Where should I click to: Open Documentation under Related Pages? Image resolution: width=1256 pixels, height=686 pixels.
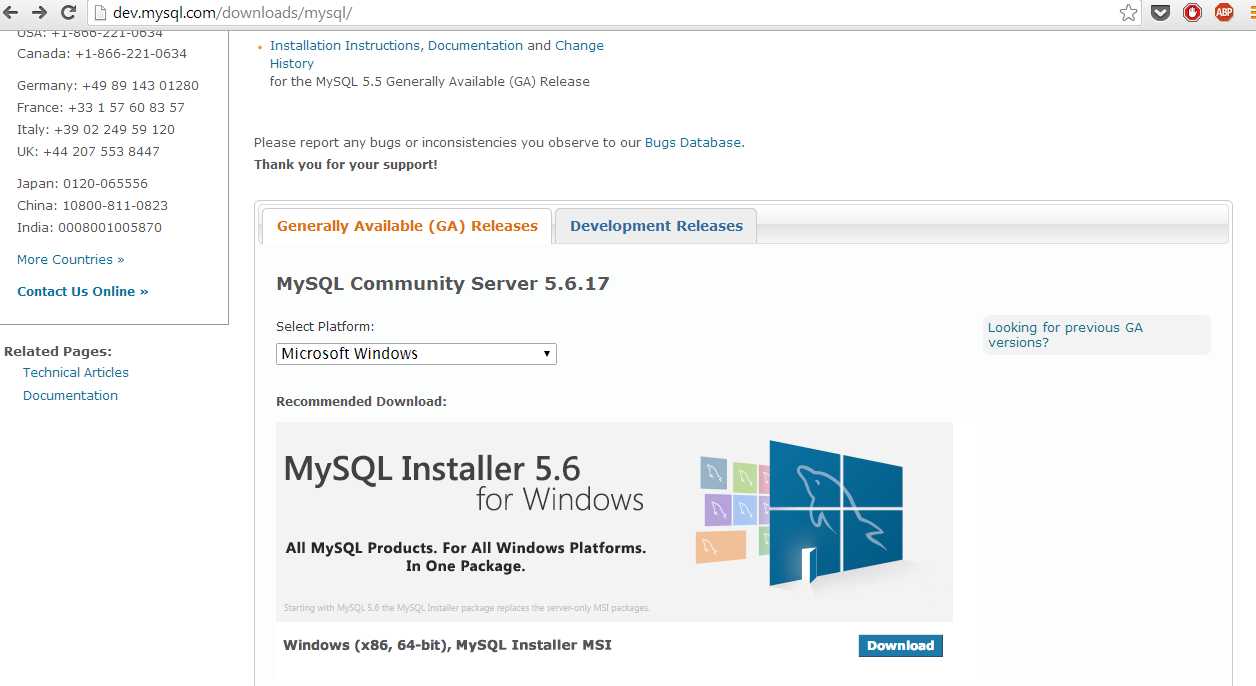click(x=70, y=396)
